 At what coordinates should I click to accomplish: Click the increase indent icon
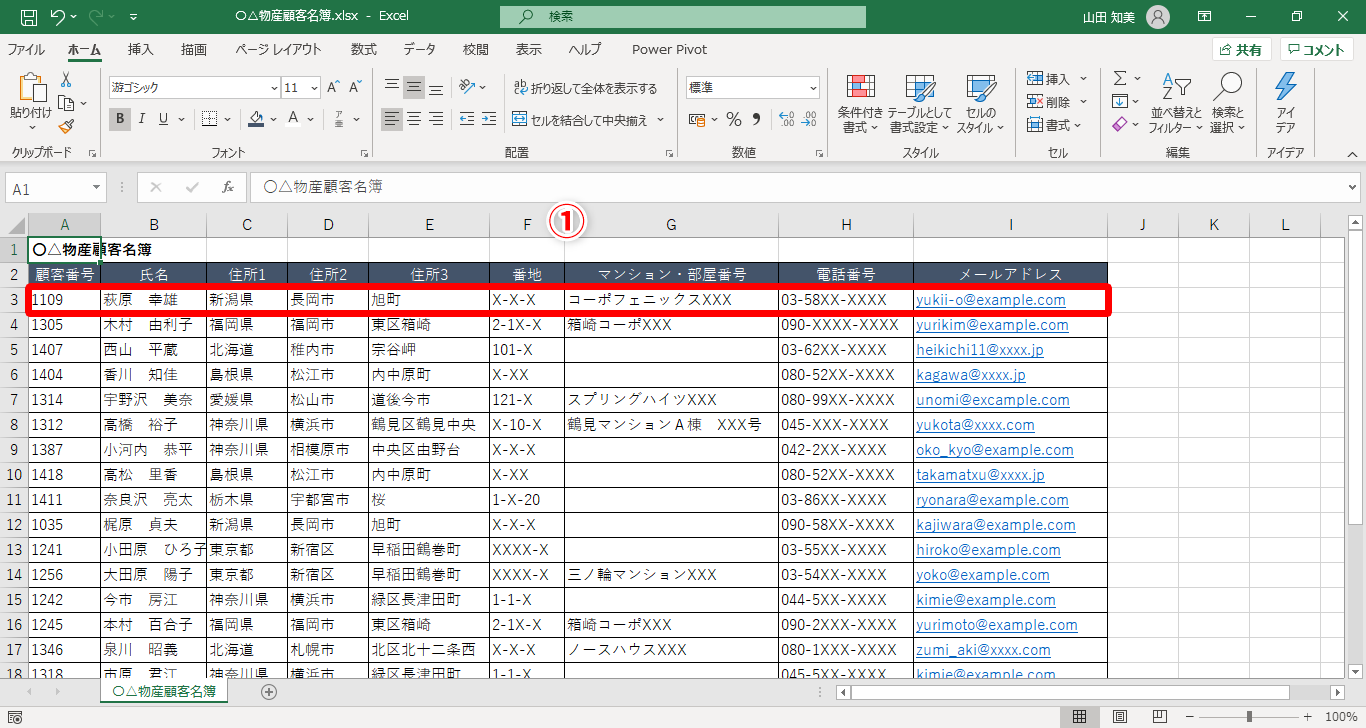[489, 119]
